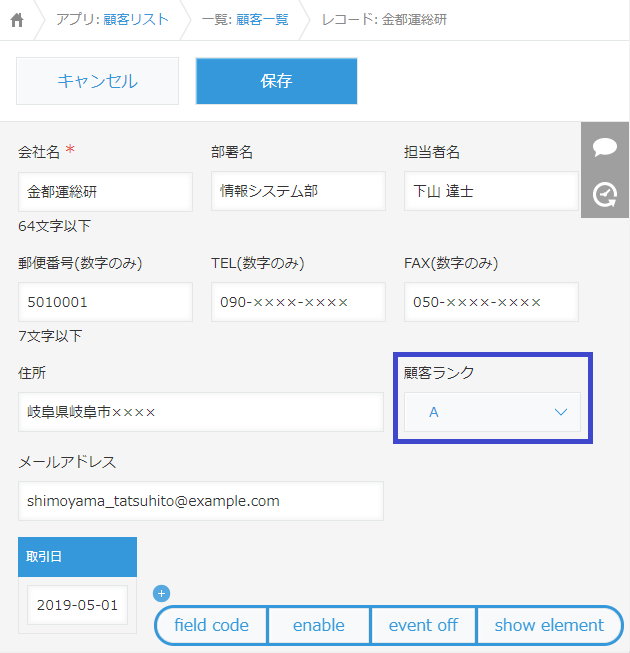Edit the 部署名 field 情報システム部
The width and height of the screenshot is (630, 653).
click(298, 191)
